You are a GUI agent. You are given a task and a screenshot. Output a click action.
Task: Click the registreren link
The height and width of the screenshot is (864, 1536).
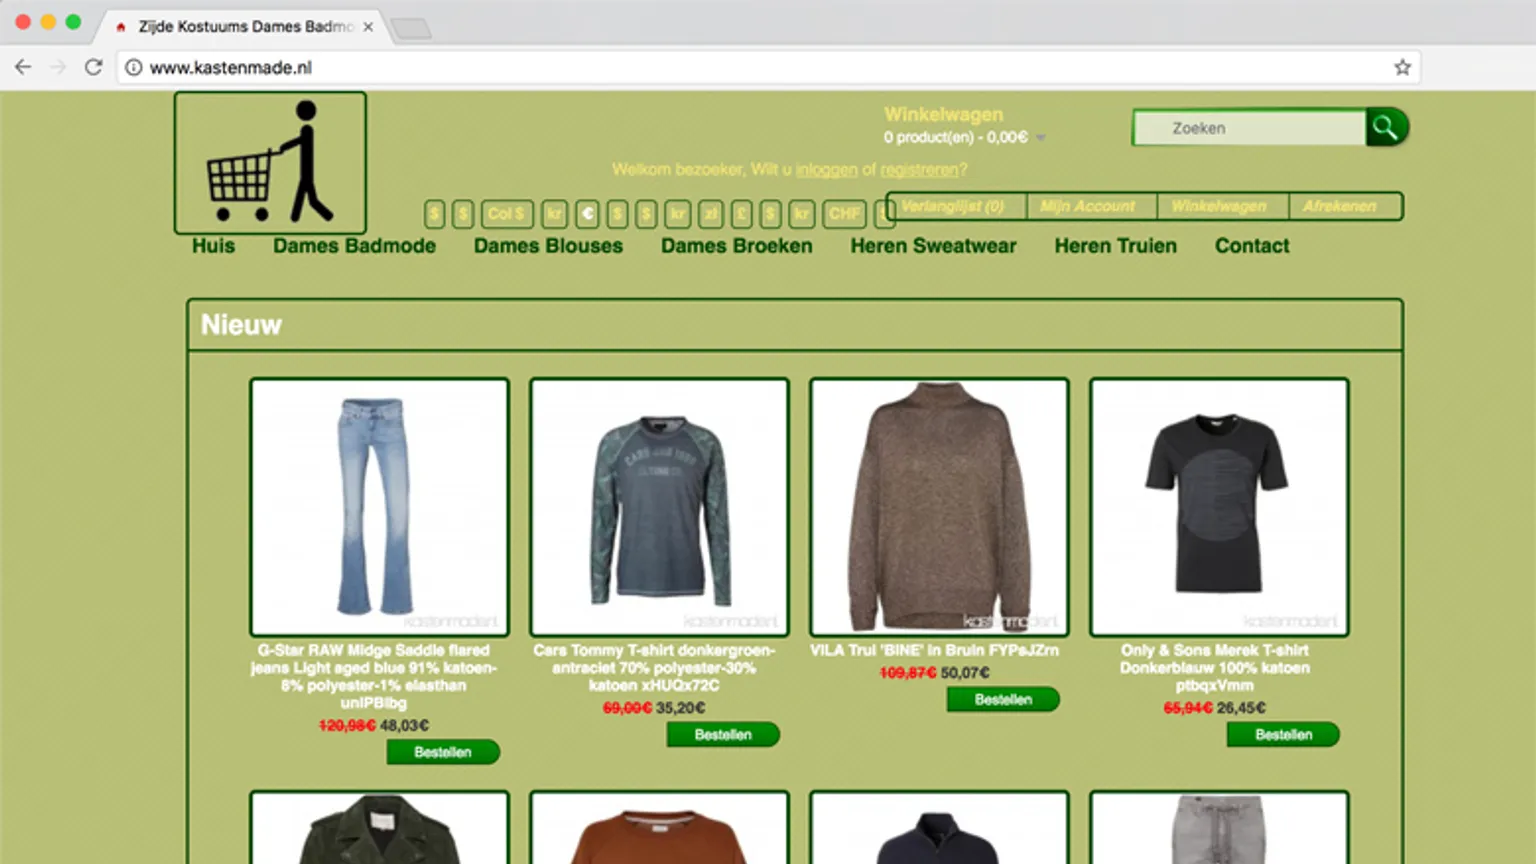point(918,170)
